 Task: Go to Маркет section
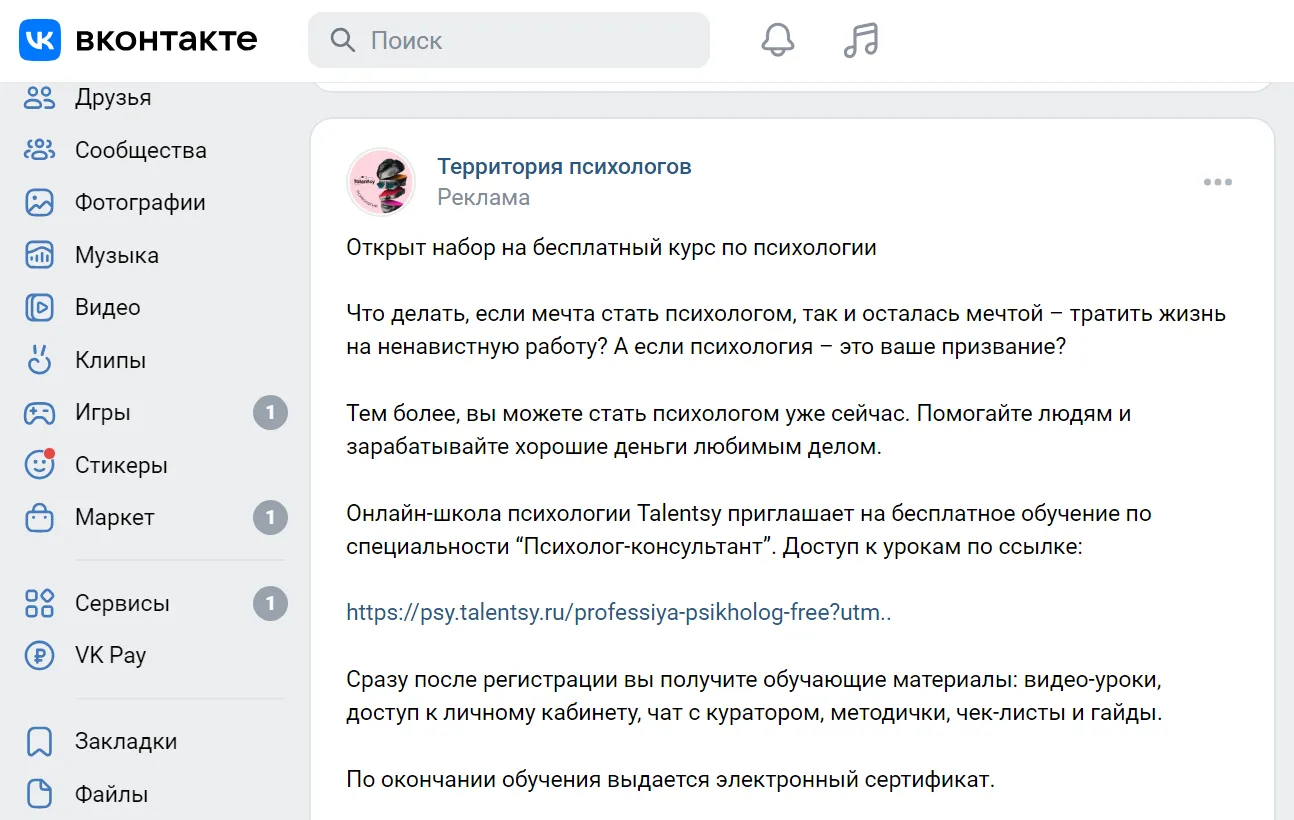pos(114,518)
